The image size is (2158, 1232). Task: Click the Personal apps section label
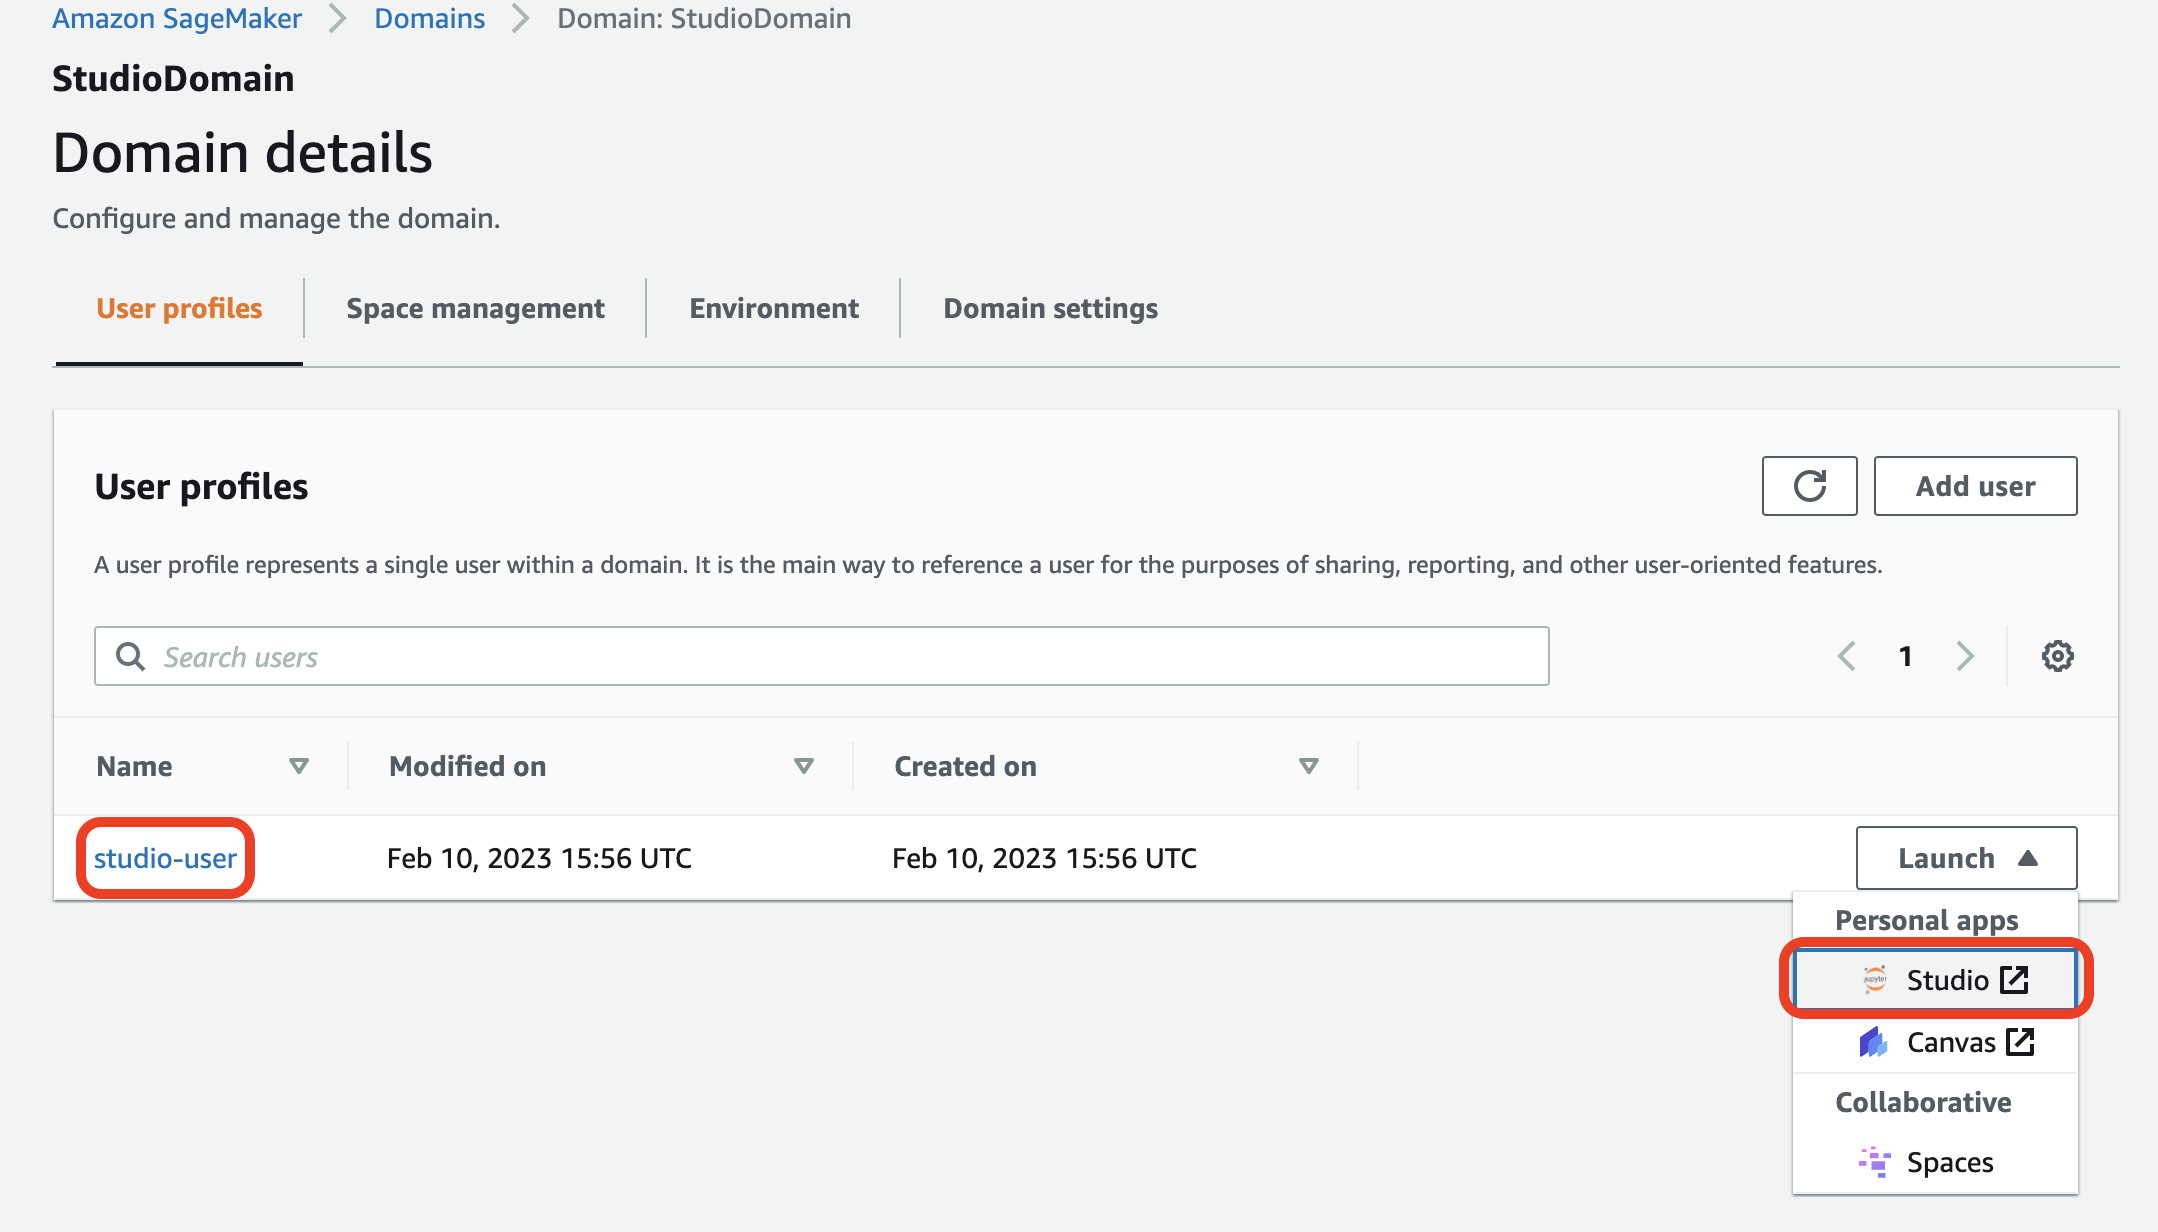[1926, 920]
